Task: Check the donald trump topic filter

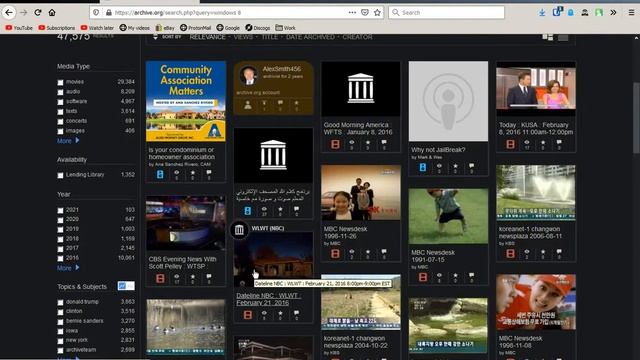Action: click(60, 302)
